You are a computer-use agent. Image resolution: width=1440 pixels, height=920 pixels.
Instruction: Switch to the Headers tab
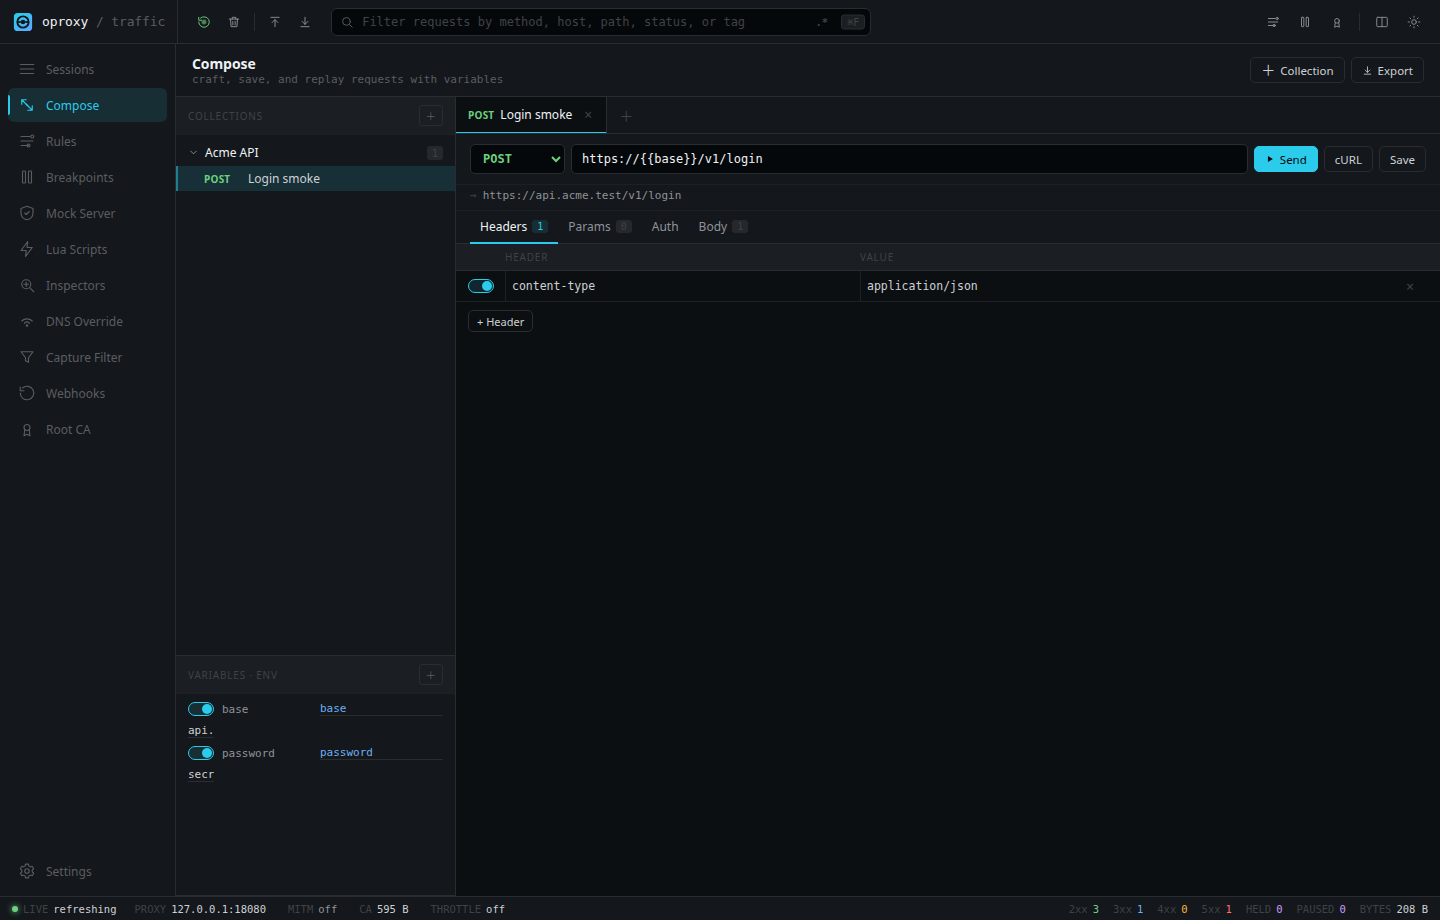tap(513, 227)
